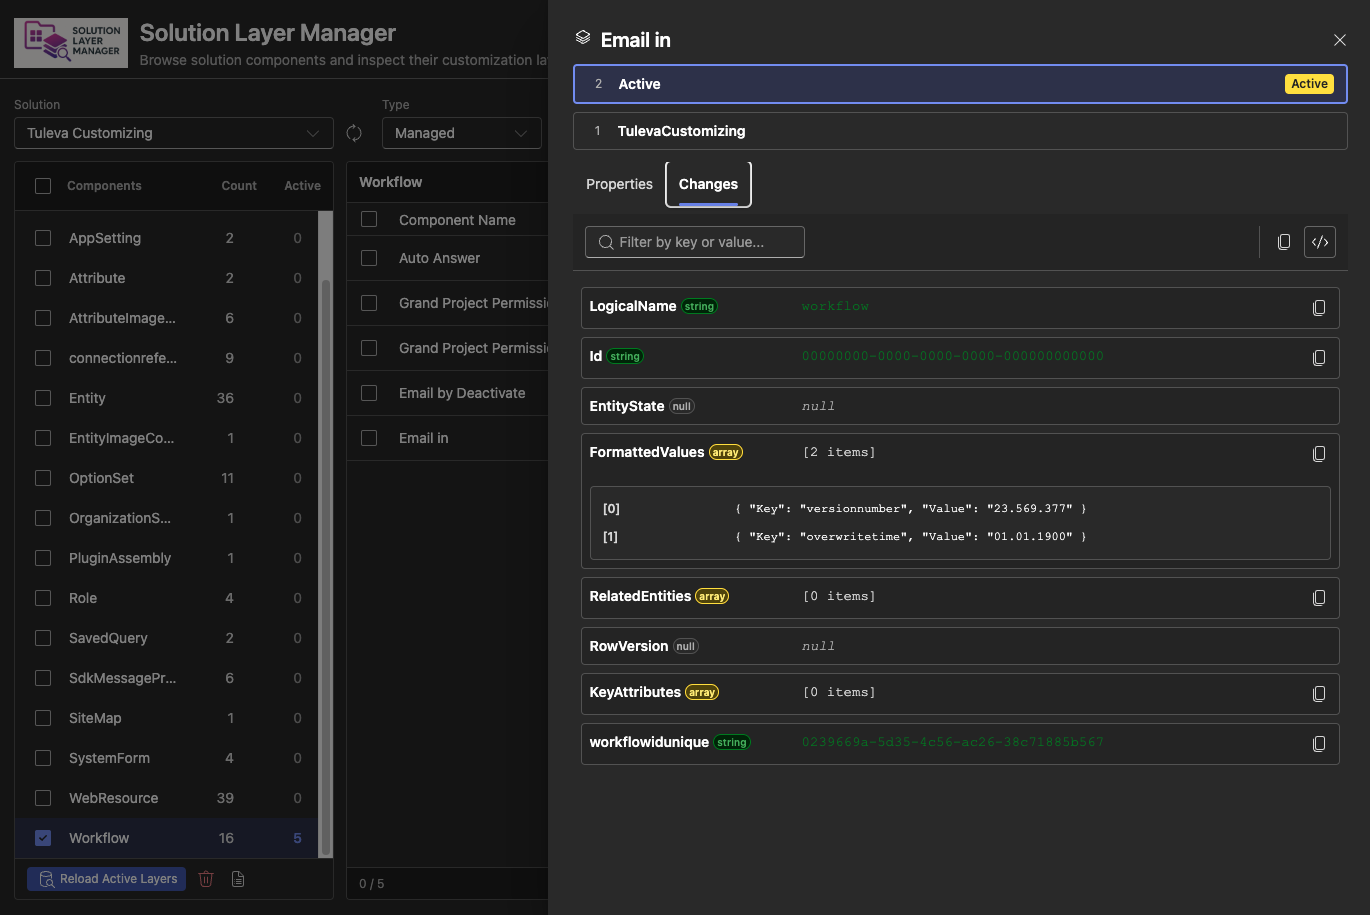Click the AttributeImage... component name
Screen dimensions: 1370x915
pyautogui.click(x=122, y=318)
